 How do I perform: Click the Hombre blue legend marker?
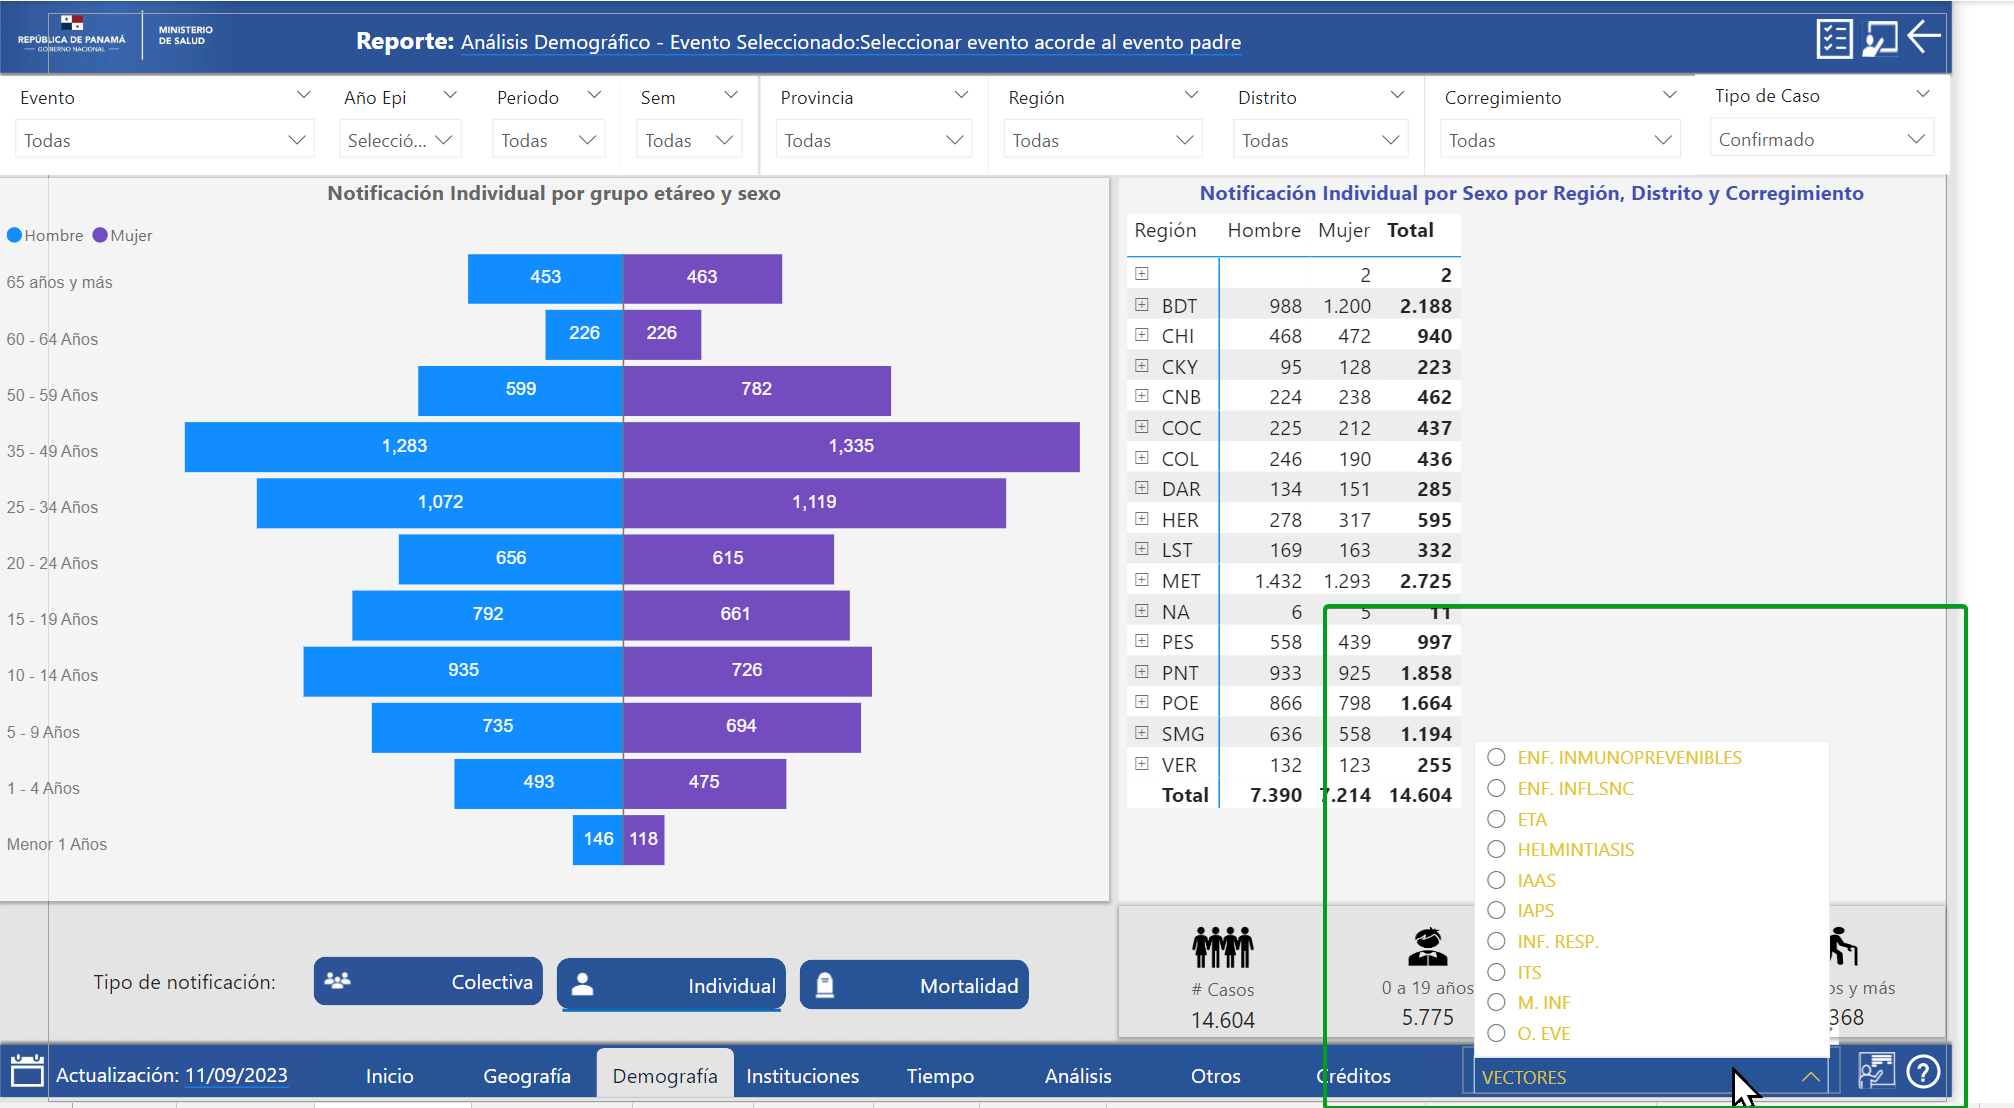[x=14, y=235]
